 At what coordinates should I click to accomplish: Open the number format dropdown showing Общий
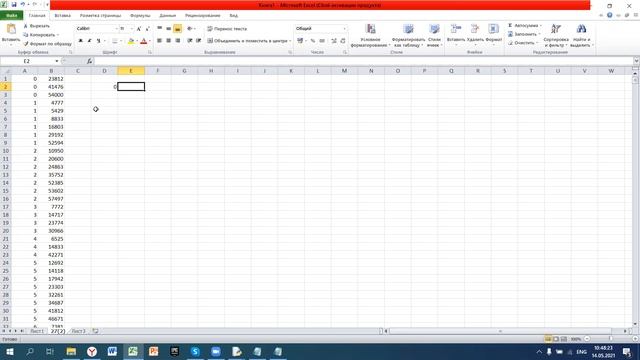(x=344, y=29)
